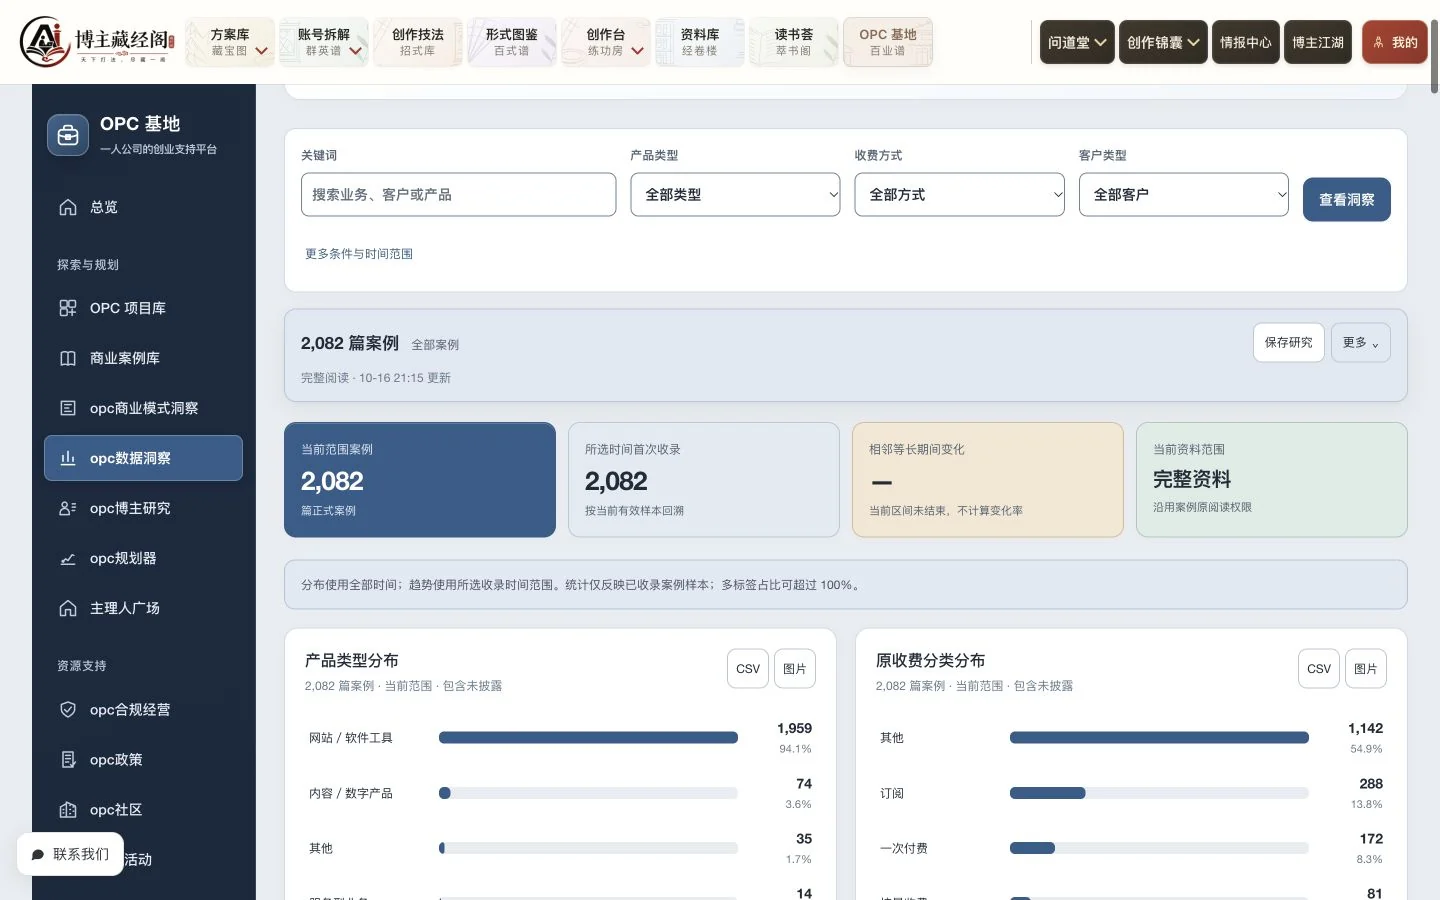Export 产品类型分布 as CSV
Viewport: 1440px width, 900px height.
[x=748, y=669]
